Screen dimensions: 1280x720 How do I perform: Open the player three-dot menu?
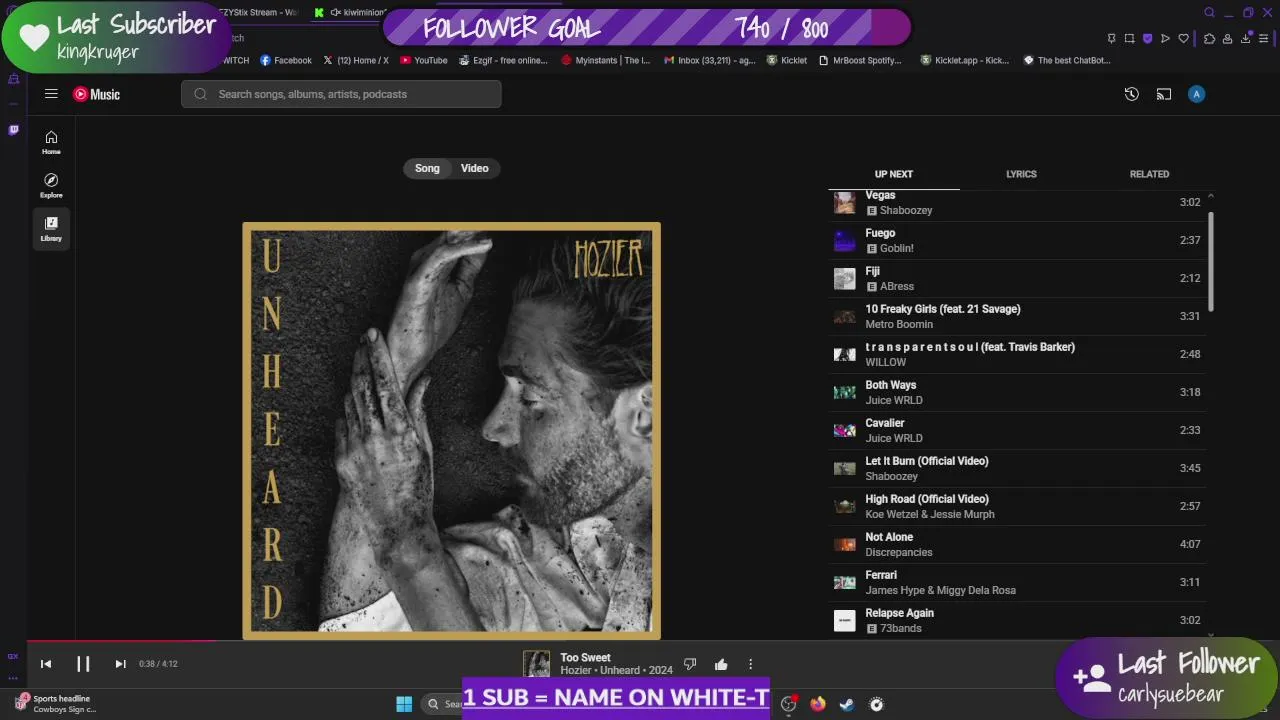[750, 664]
